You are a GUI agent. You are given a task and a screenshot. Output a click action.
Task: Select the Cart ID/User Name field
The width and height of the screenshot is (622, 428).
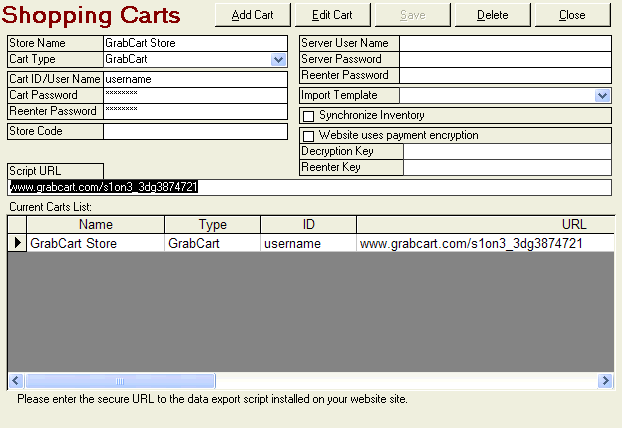195,79
